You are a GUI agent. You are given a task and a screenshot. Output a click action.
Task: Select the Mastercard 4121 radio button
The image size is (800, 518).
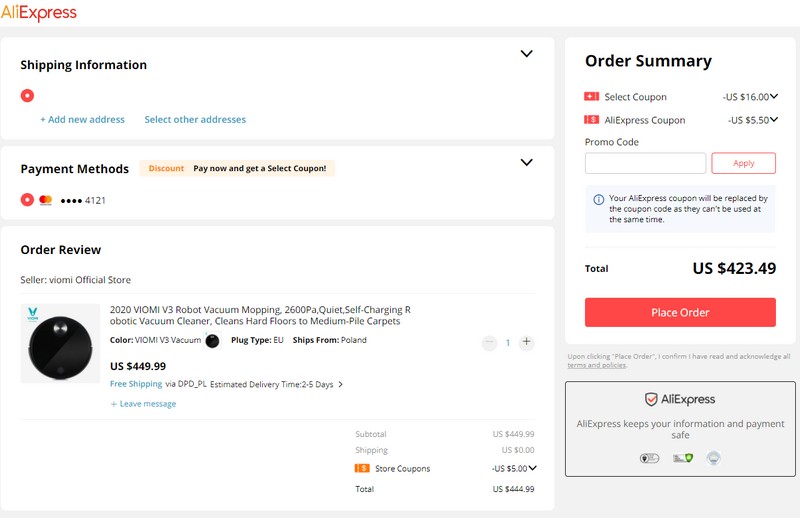[x=27, y=200]
